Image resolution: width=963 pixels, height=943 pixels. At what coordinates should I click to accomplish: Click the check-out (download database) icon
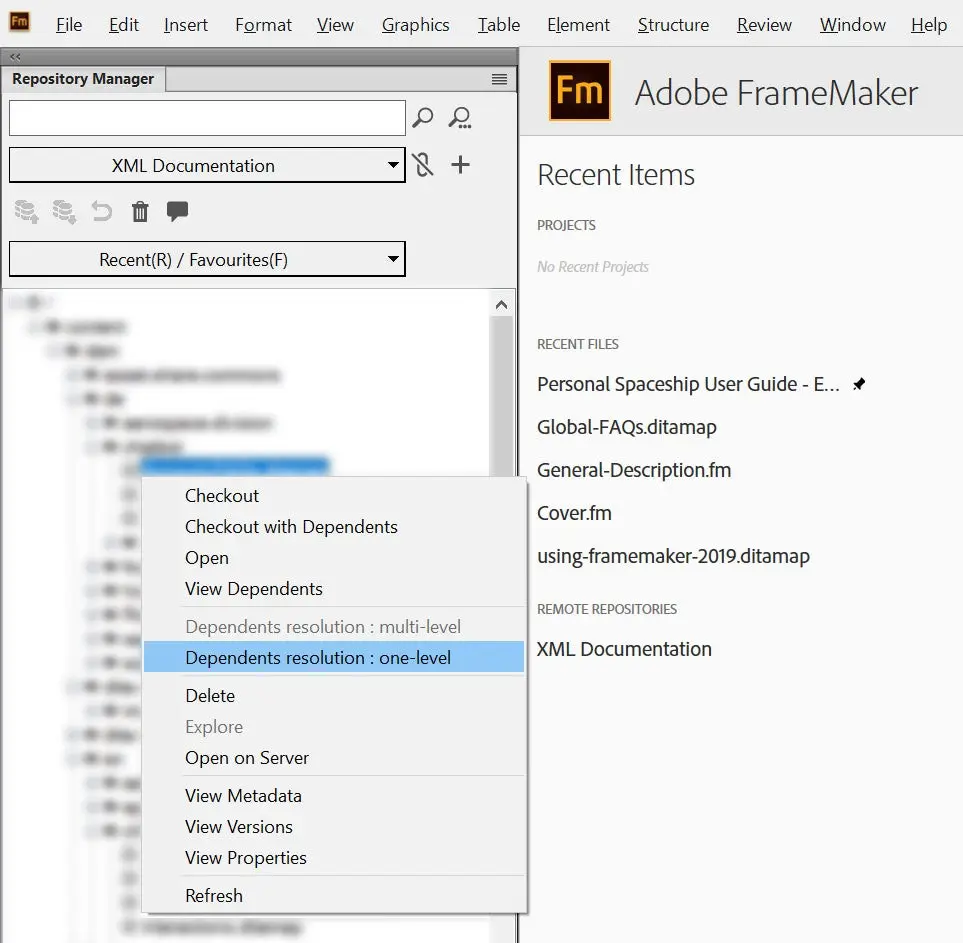click(64, 211)
